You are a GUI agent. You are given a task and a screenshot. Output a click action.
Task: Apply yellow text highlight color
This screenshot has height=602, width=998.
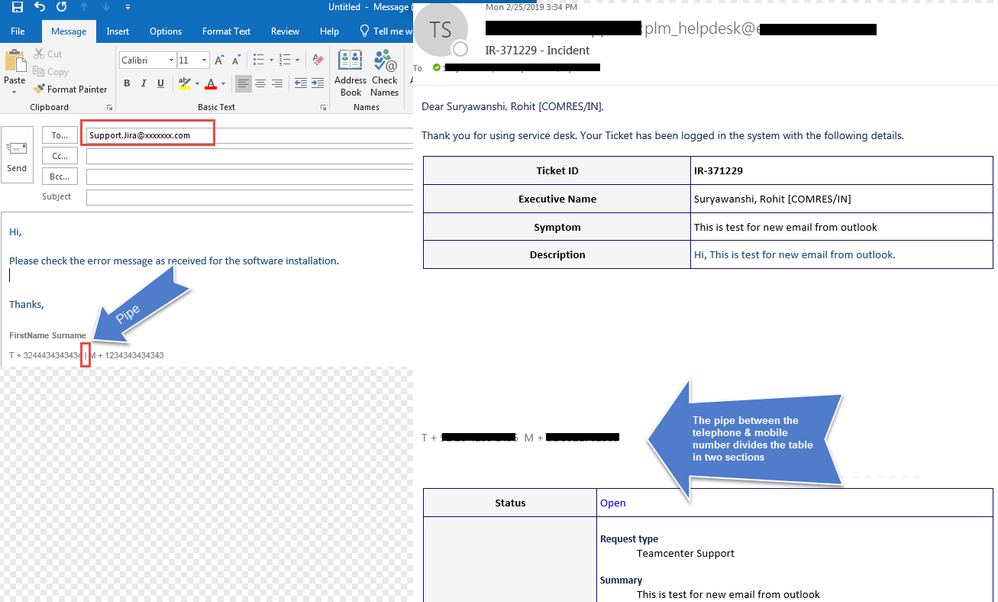[185, 83]
